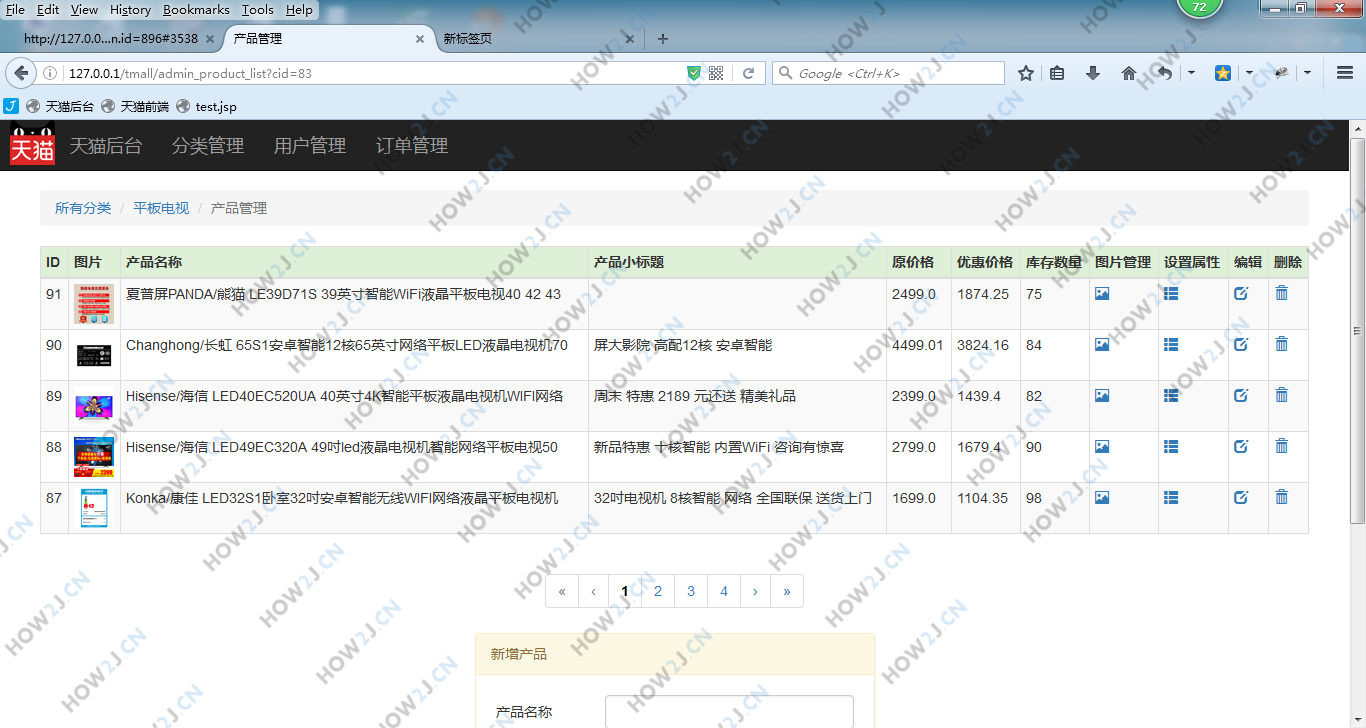Open 分类管理 in navbar
The height and width of the screenshot is (728, 1366).
tap(208, 145)
